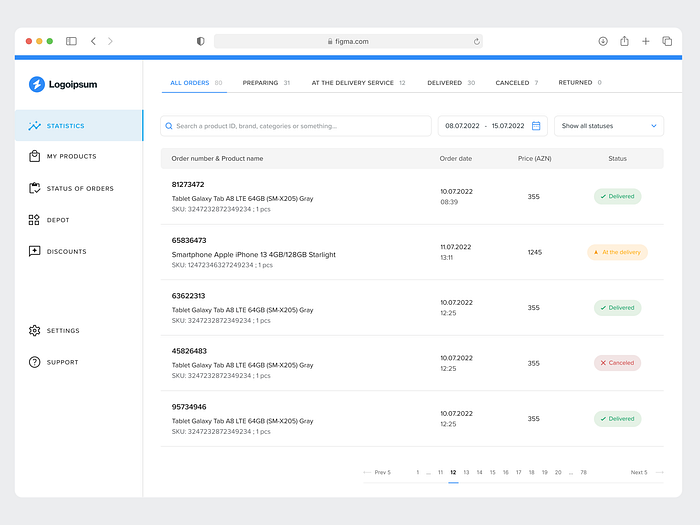700x525 pixels.
Task: Expand the Show all statuses dropdown
Action: point(608,126)
